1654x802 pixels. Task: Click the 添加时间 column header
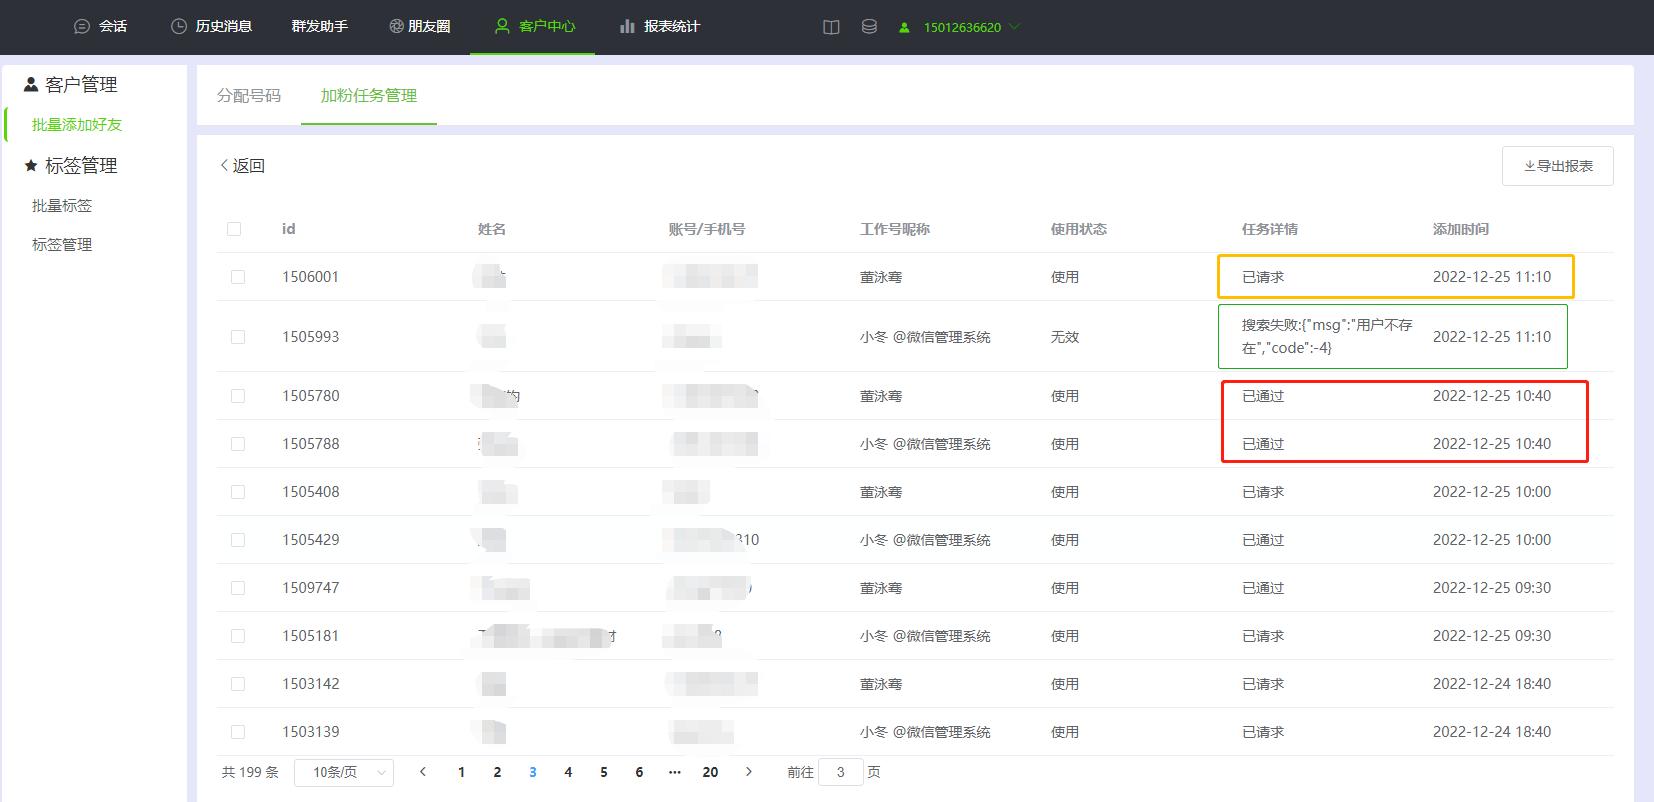pos(1461,229)
